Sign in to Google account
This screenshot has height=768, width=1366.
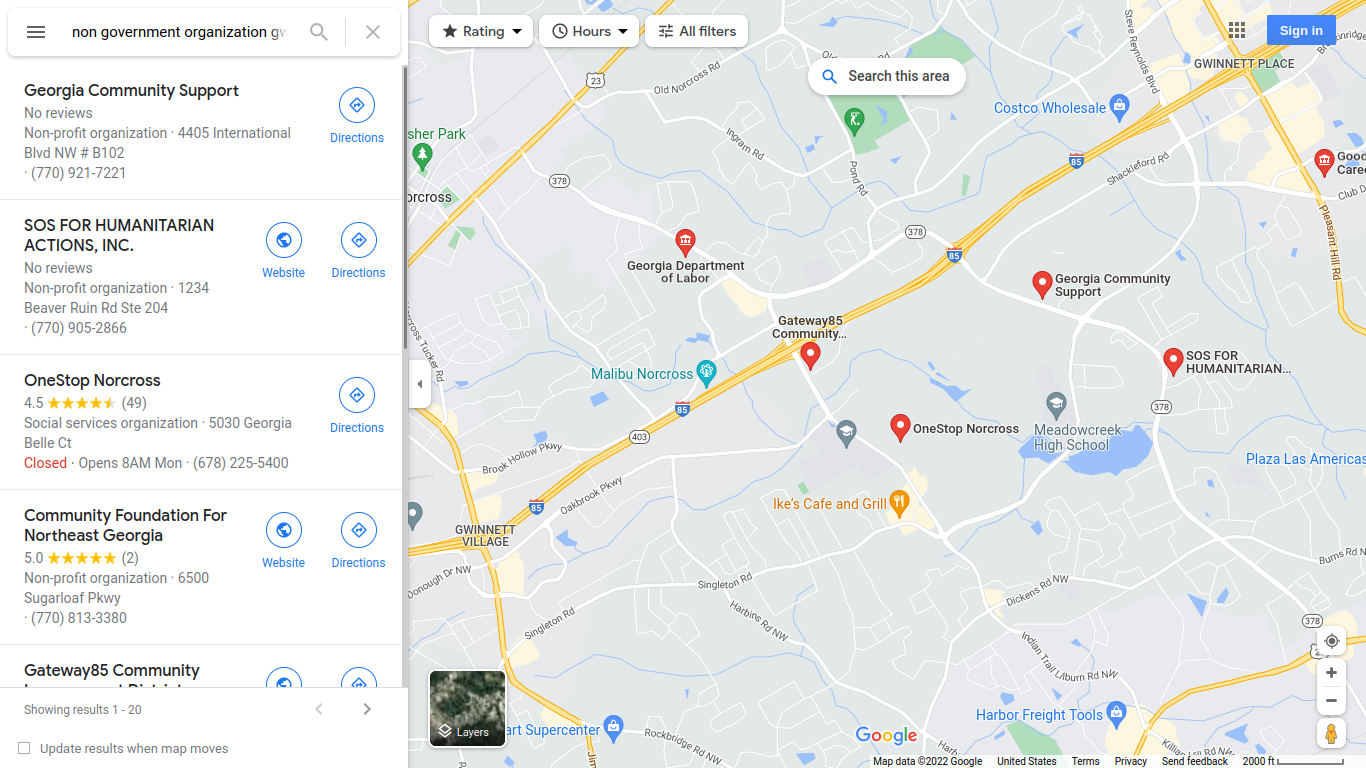(1301, 30)
